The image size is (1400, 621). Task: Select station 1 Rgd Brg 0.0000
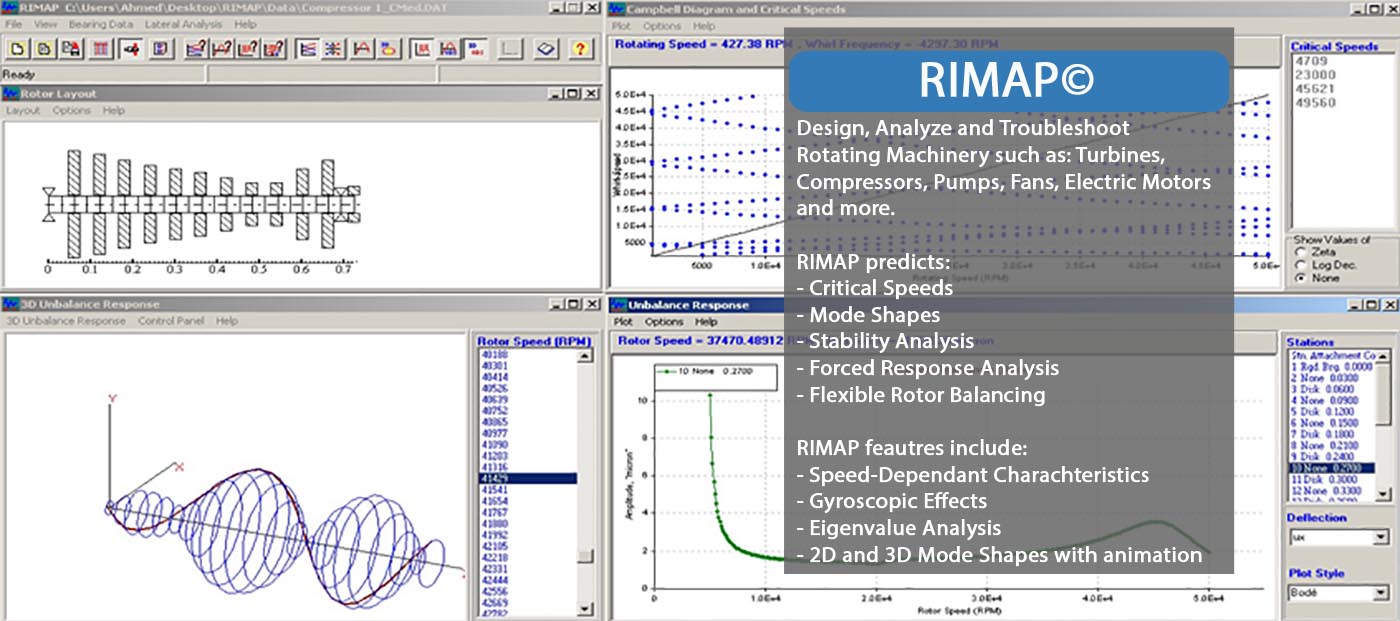1332,367
